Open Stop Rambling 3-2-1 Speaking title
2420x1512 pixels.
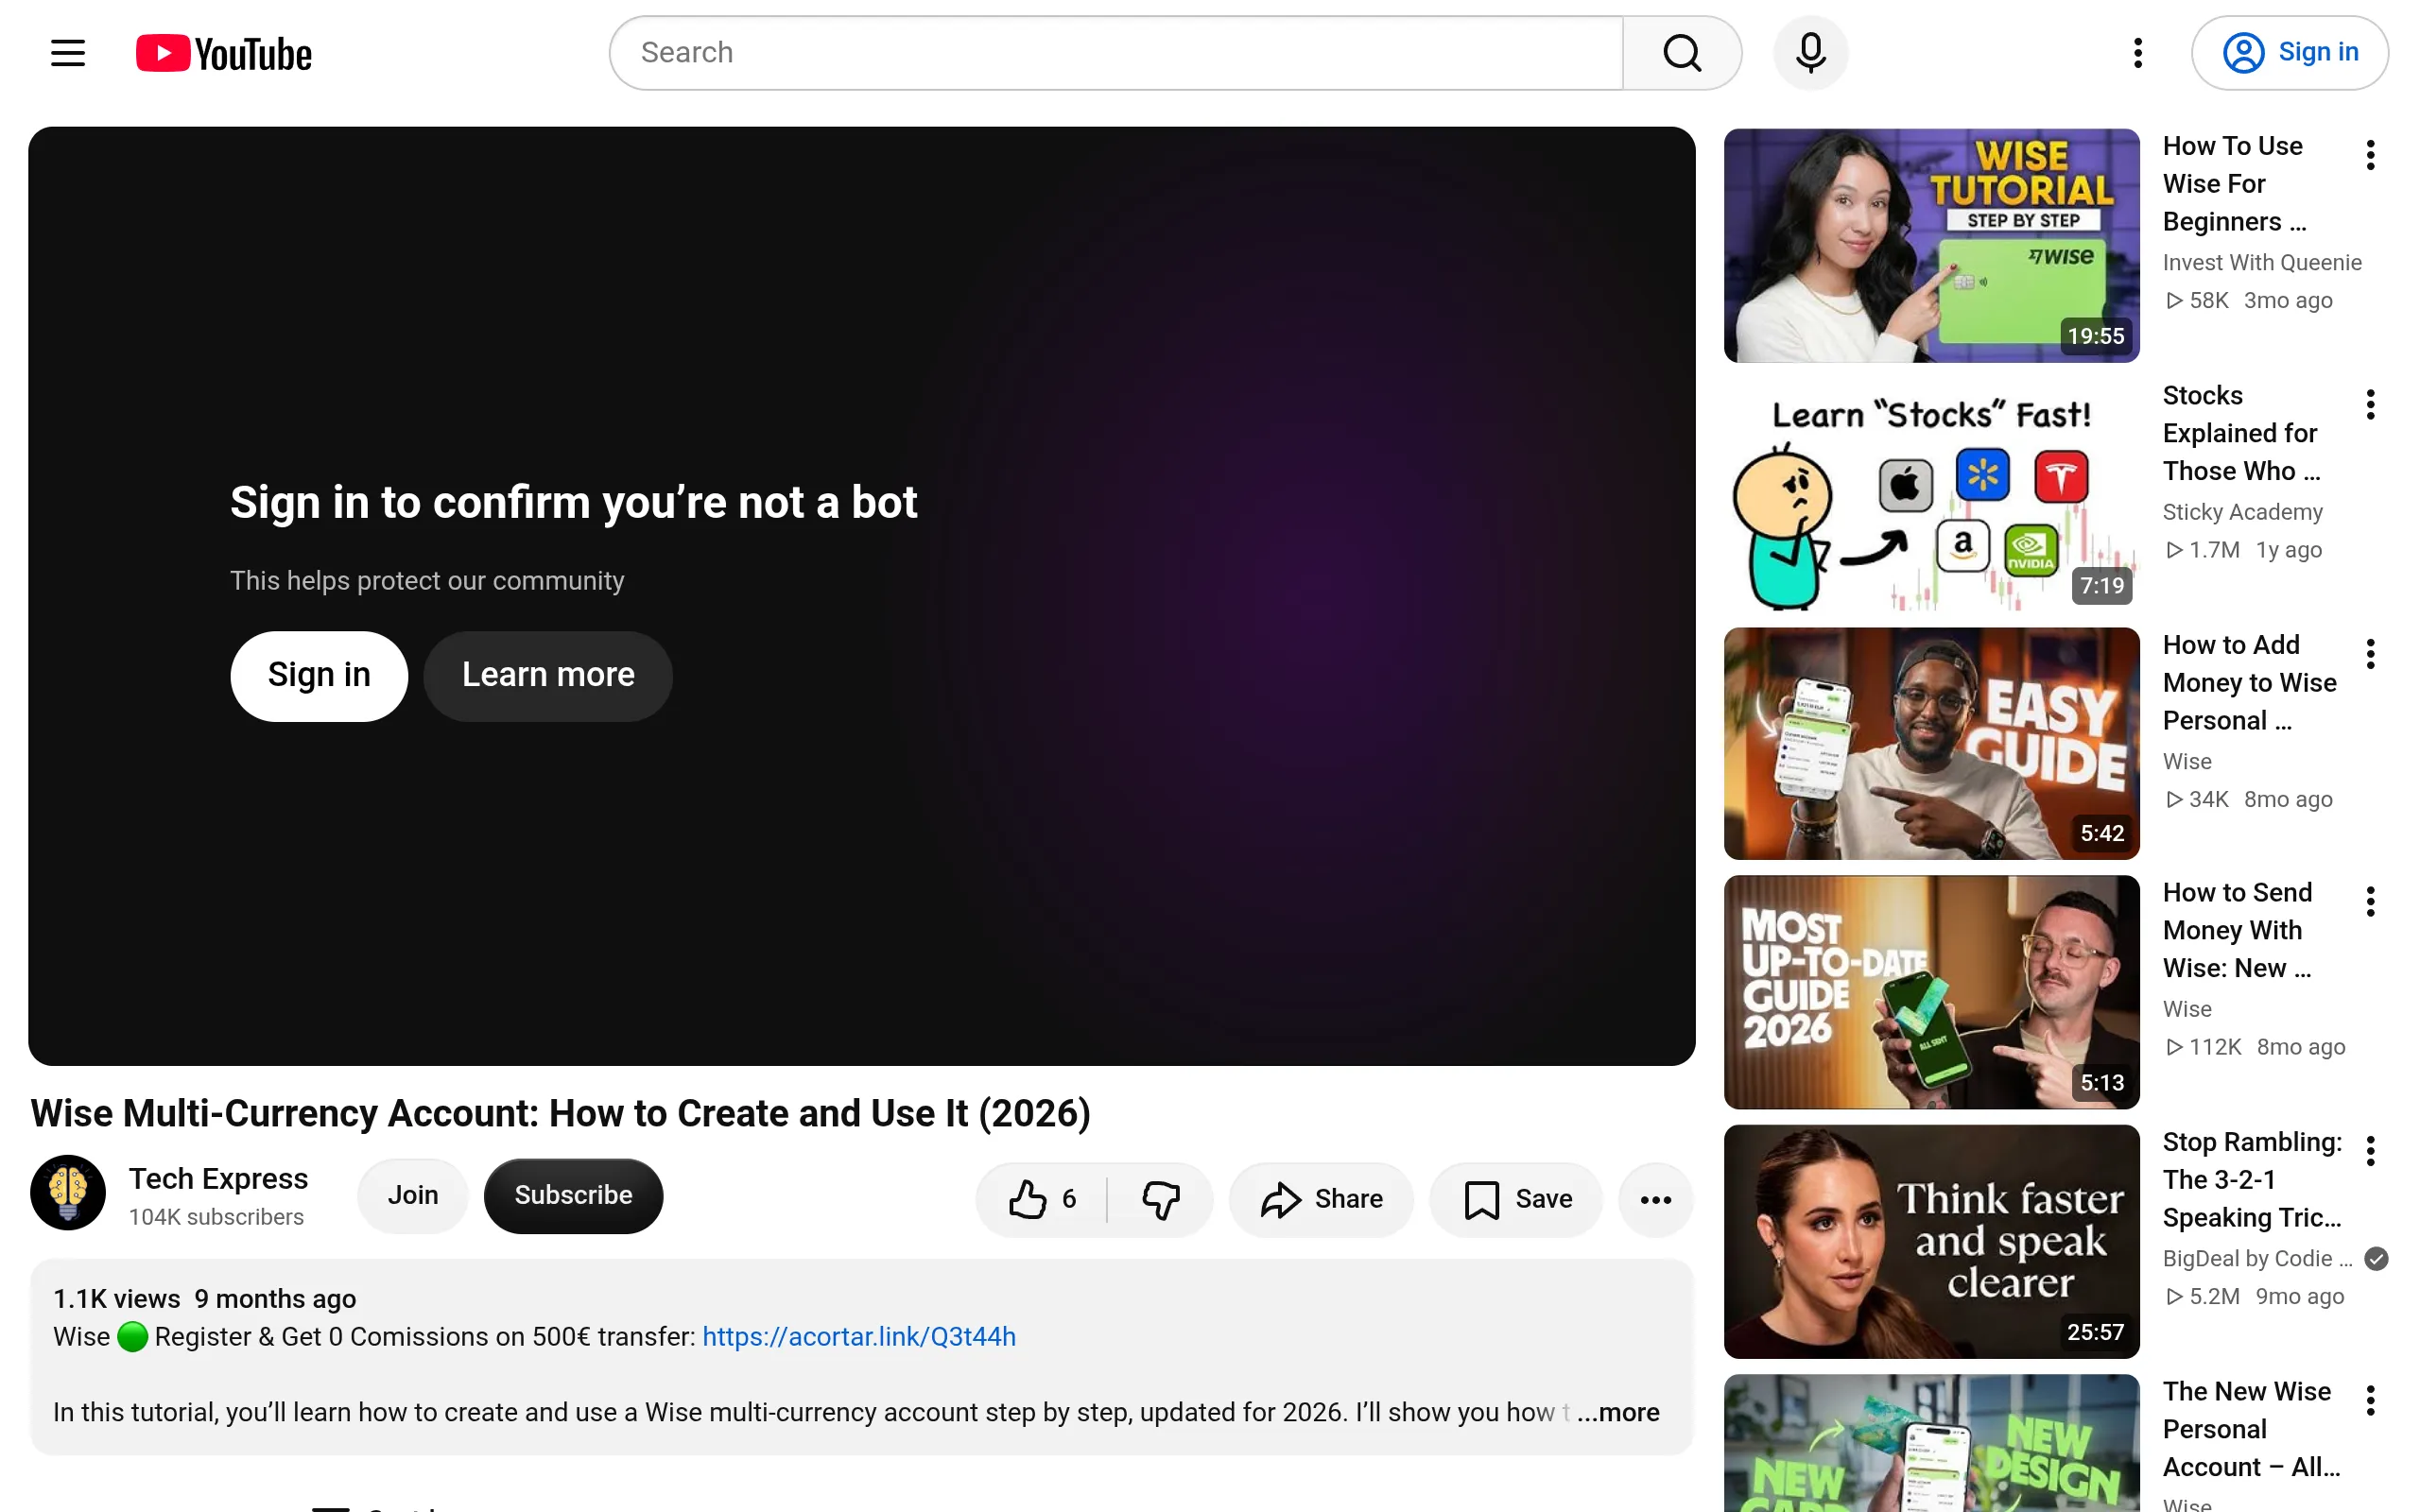click(2252, 1180)
